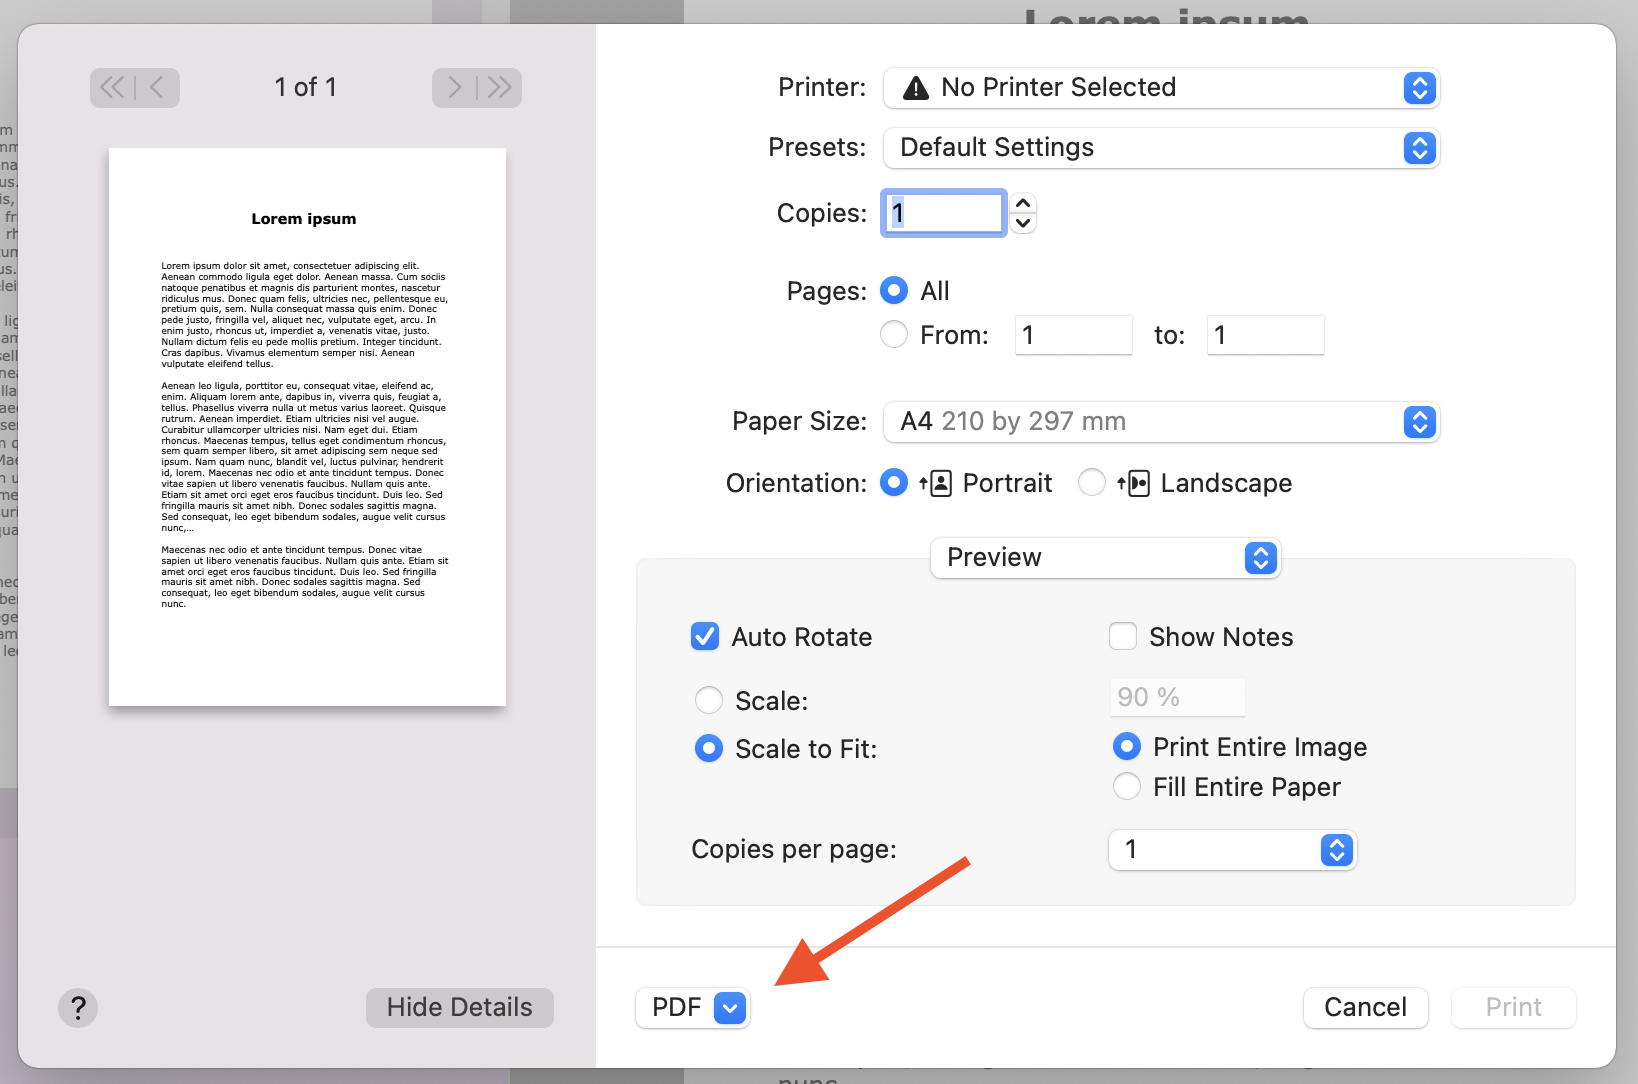Click the portrait orientation icon
The image size is (1638, 1084).
(937, 482)
